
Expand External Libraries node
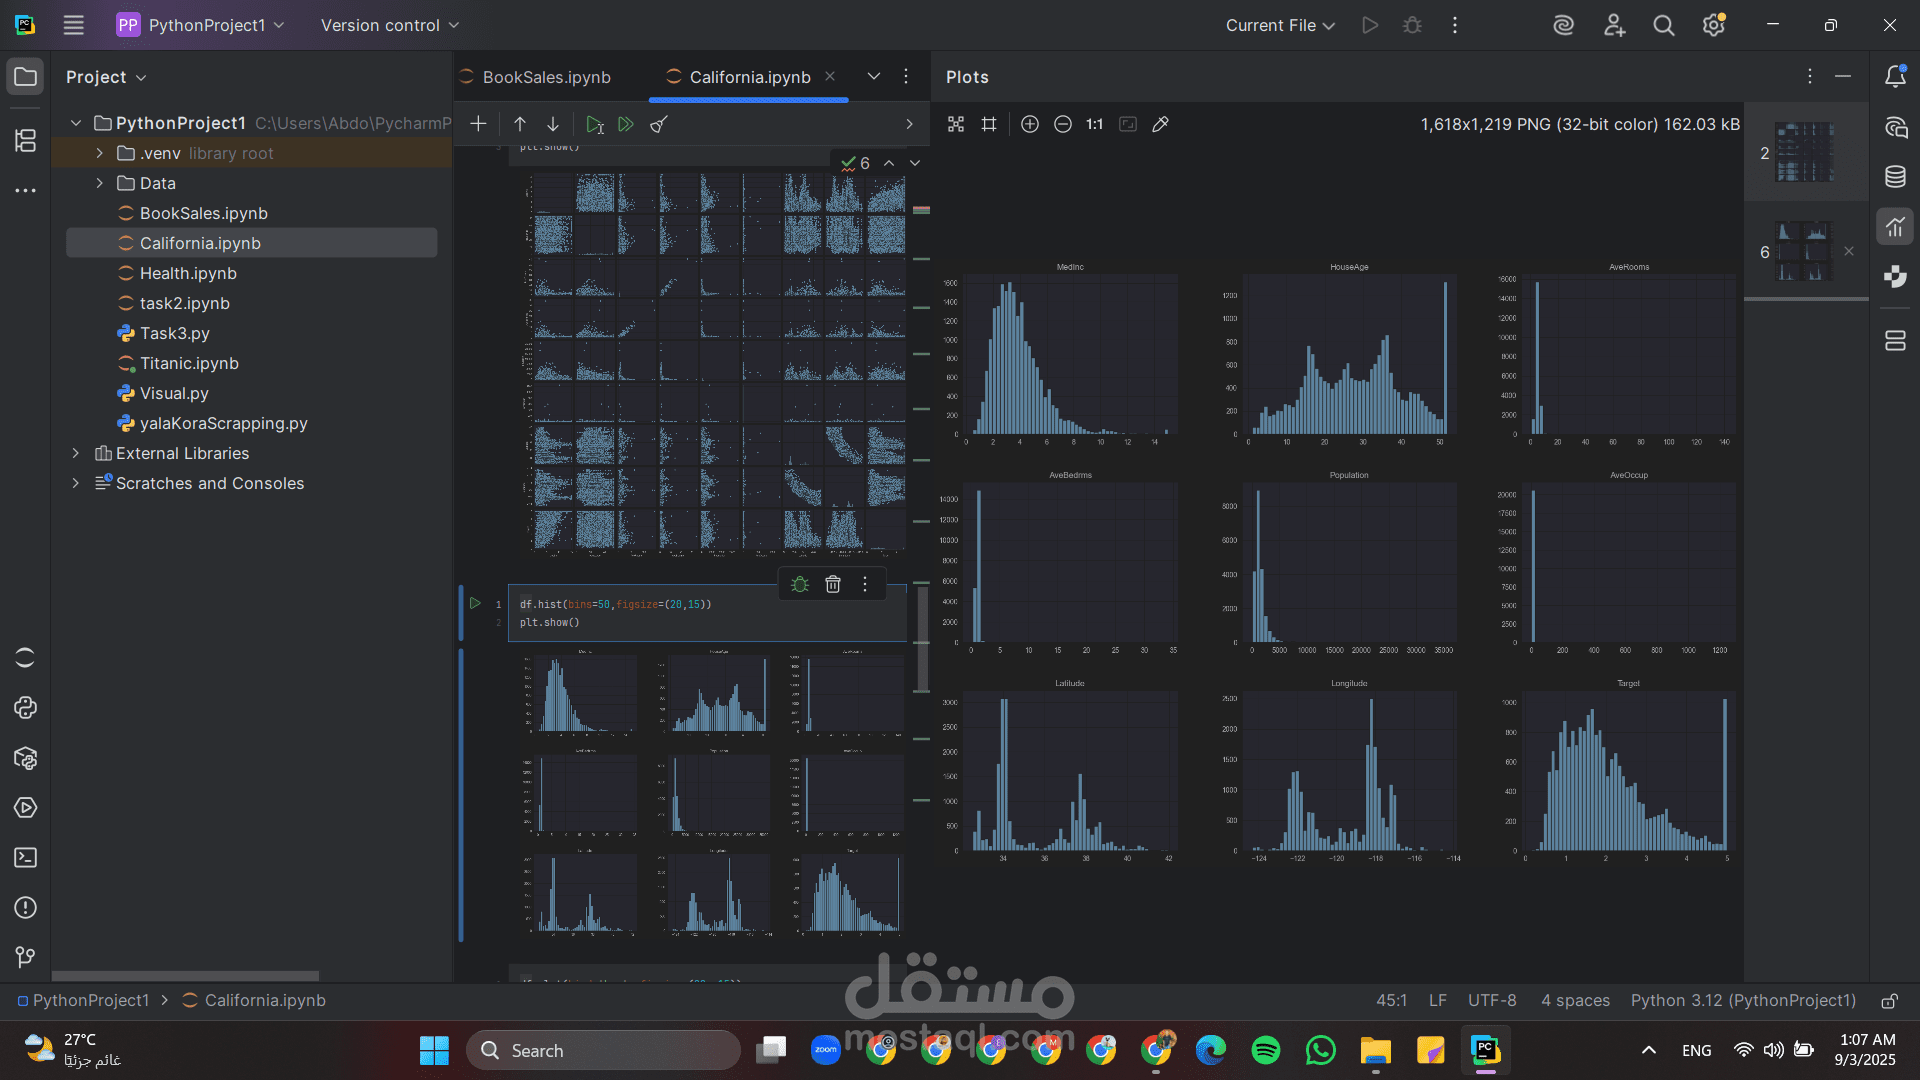click(76, 453)
